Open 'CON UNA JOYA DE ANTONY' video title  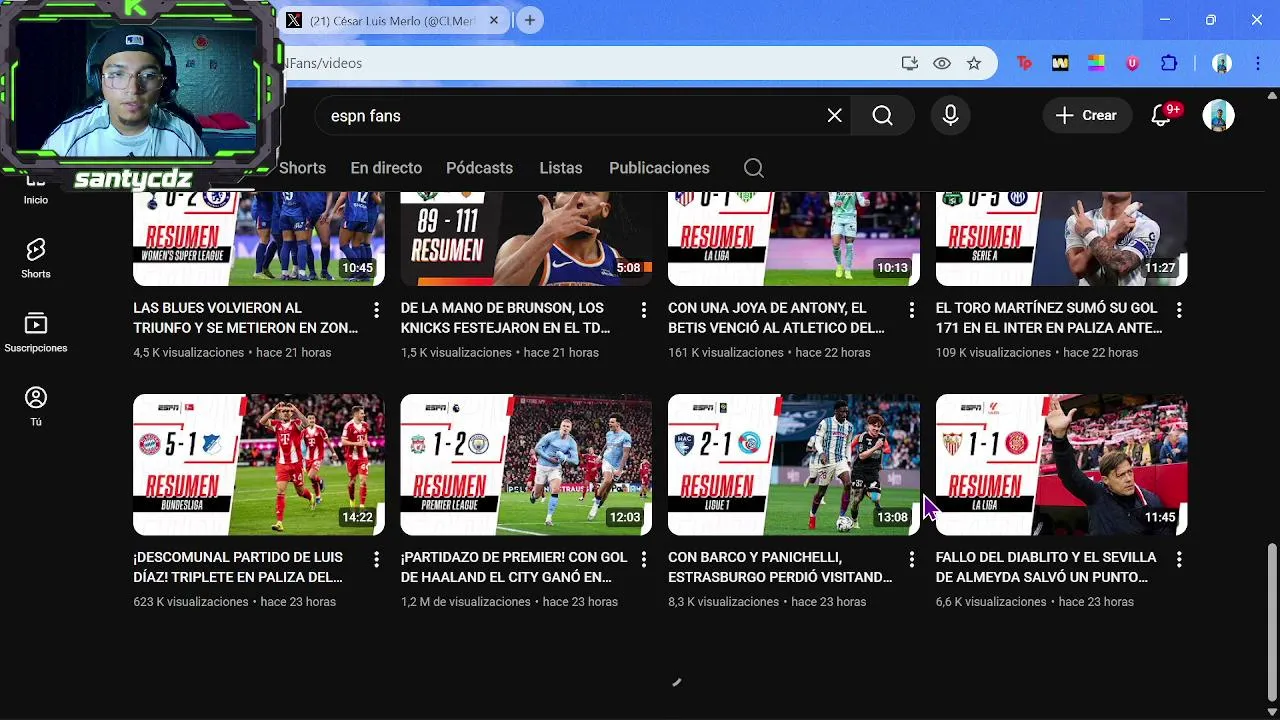pos(776,318)
